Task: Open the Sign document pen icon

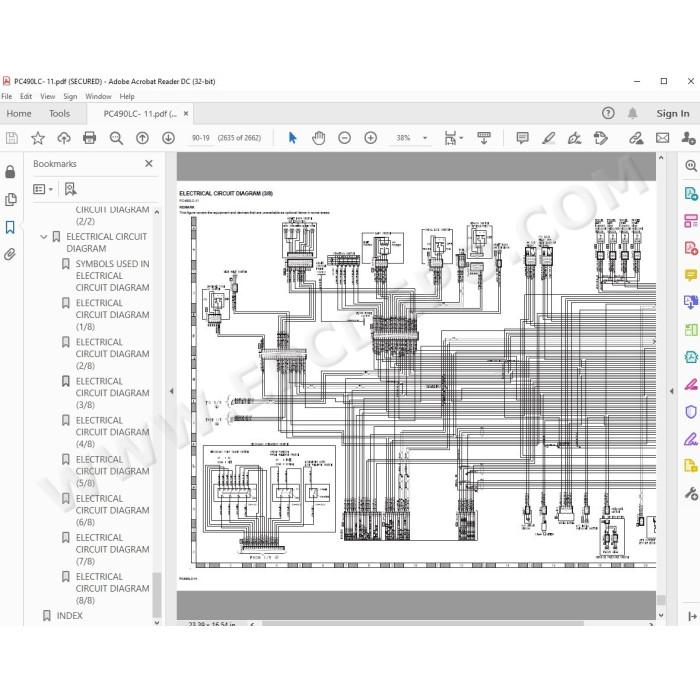Action: tap(574, 138)
